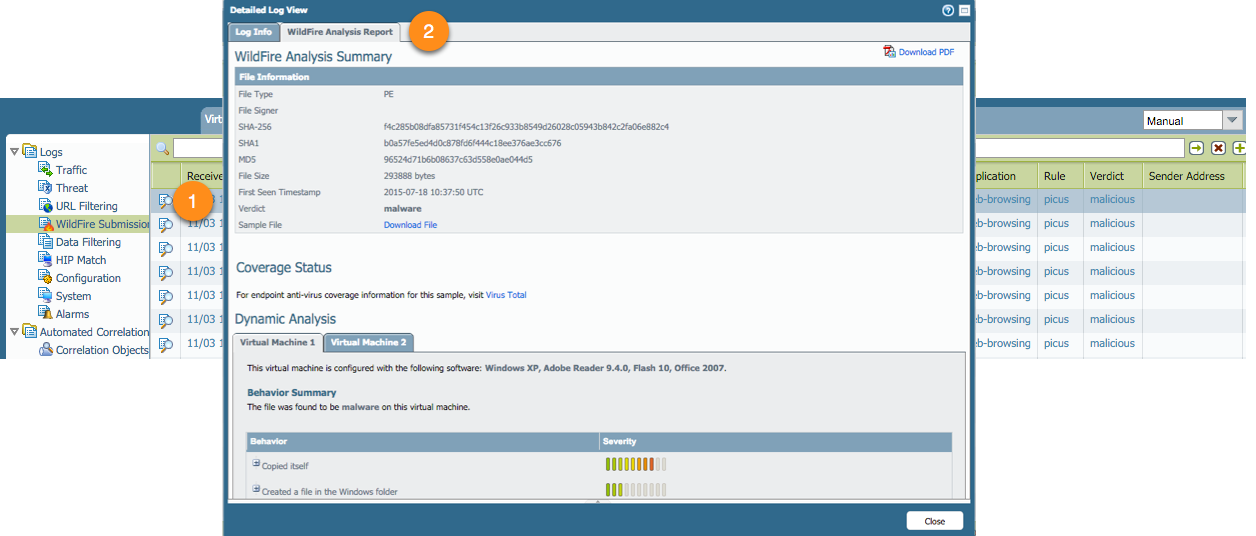1256x536 pixels.
Task: Click the Close button
Action: coord(934,521)
